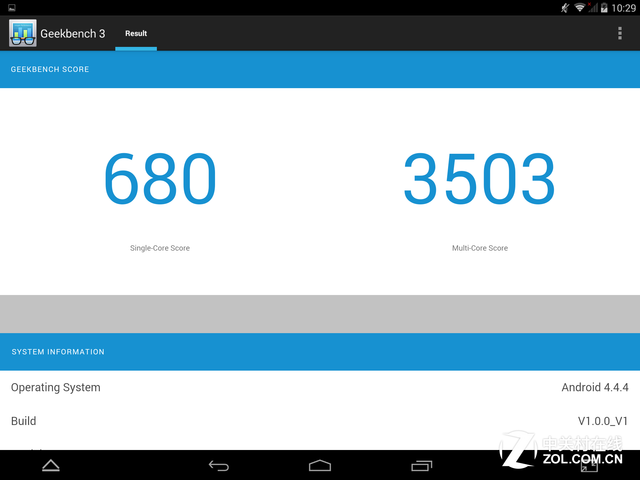Tap the Build row label
This screenshot has height=480, width=640.
point(24,421)
